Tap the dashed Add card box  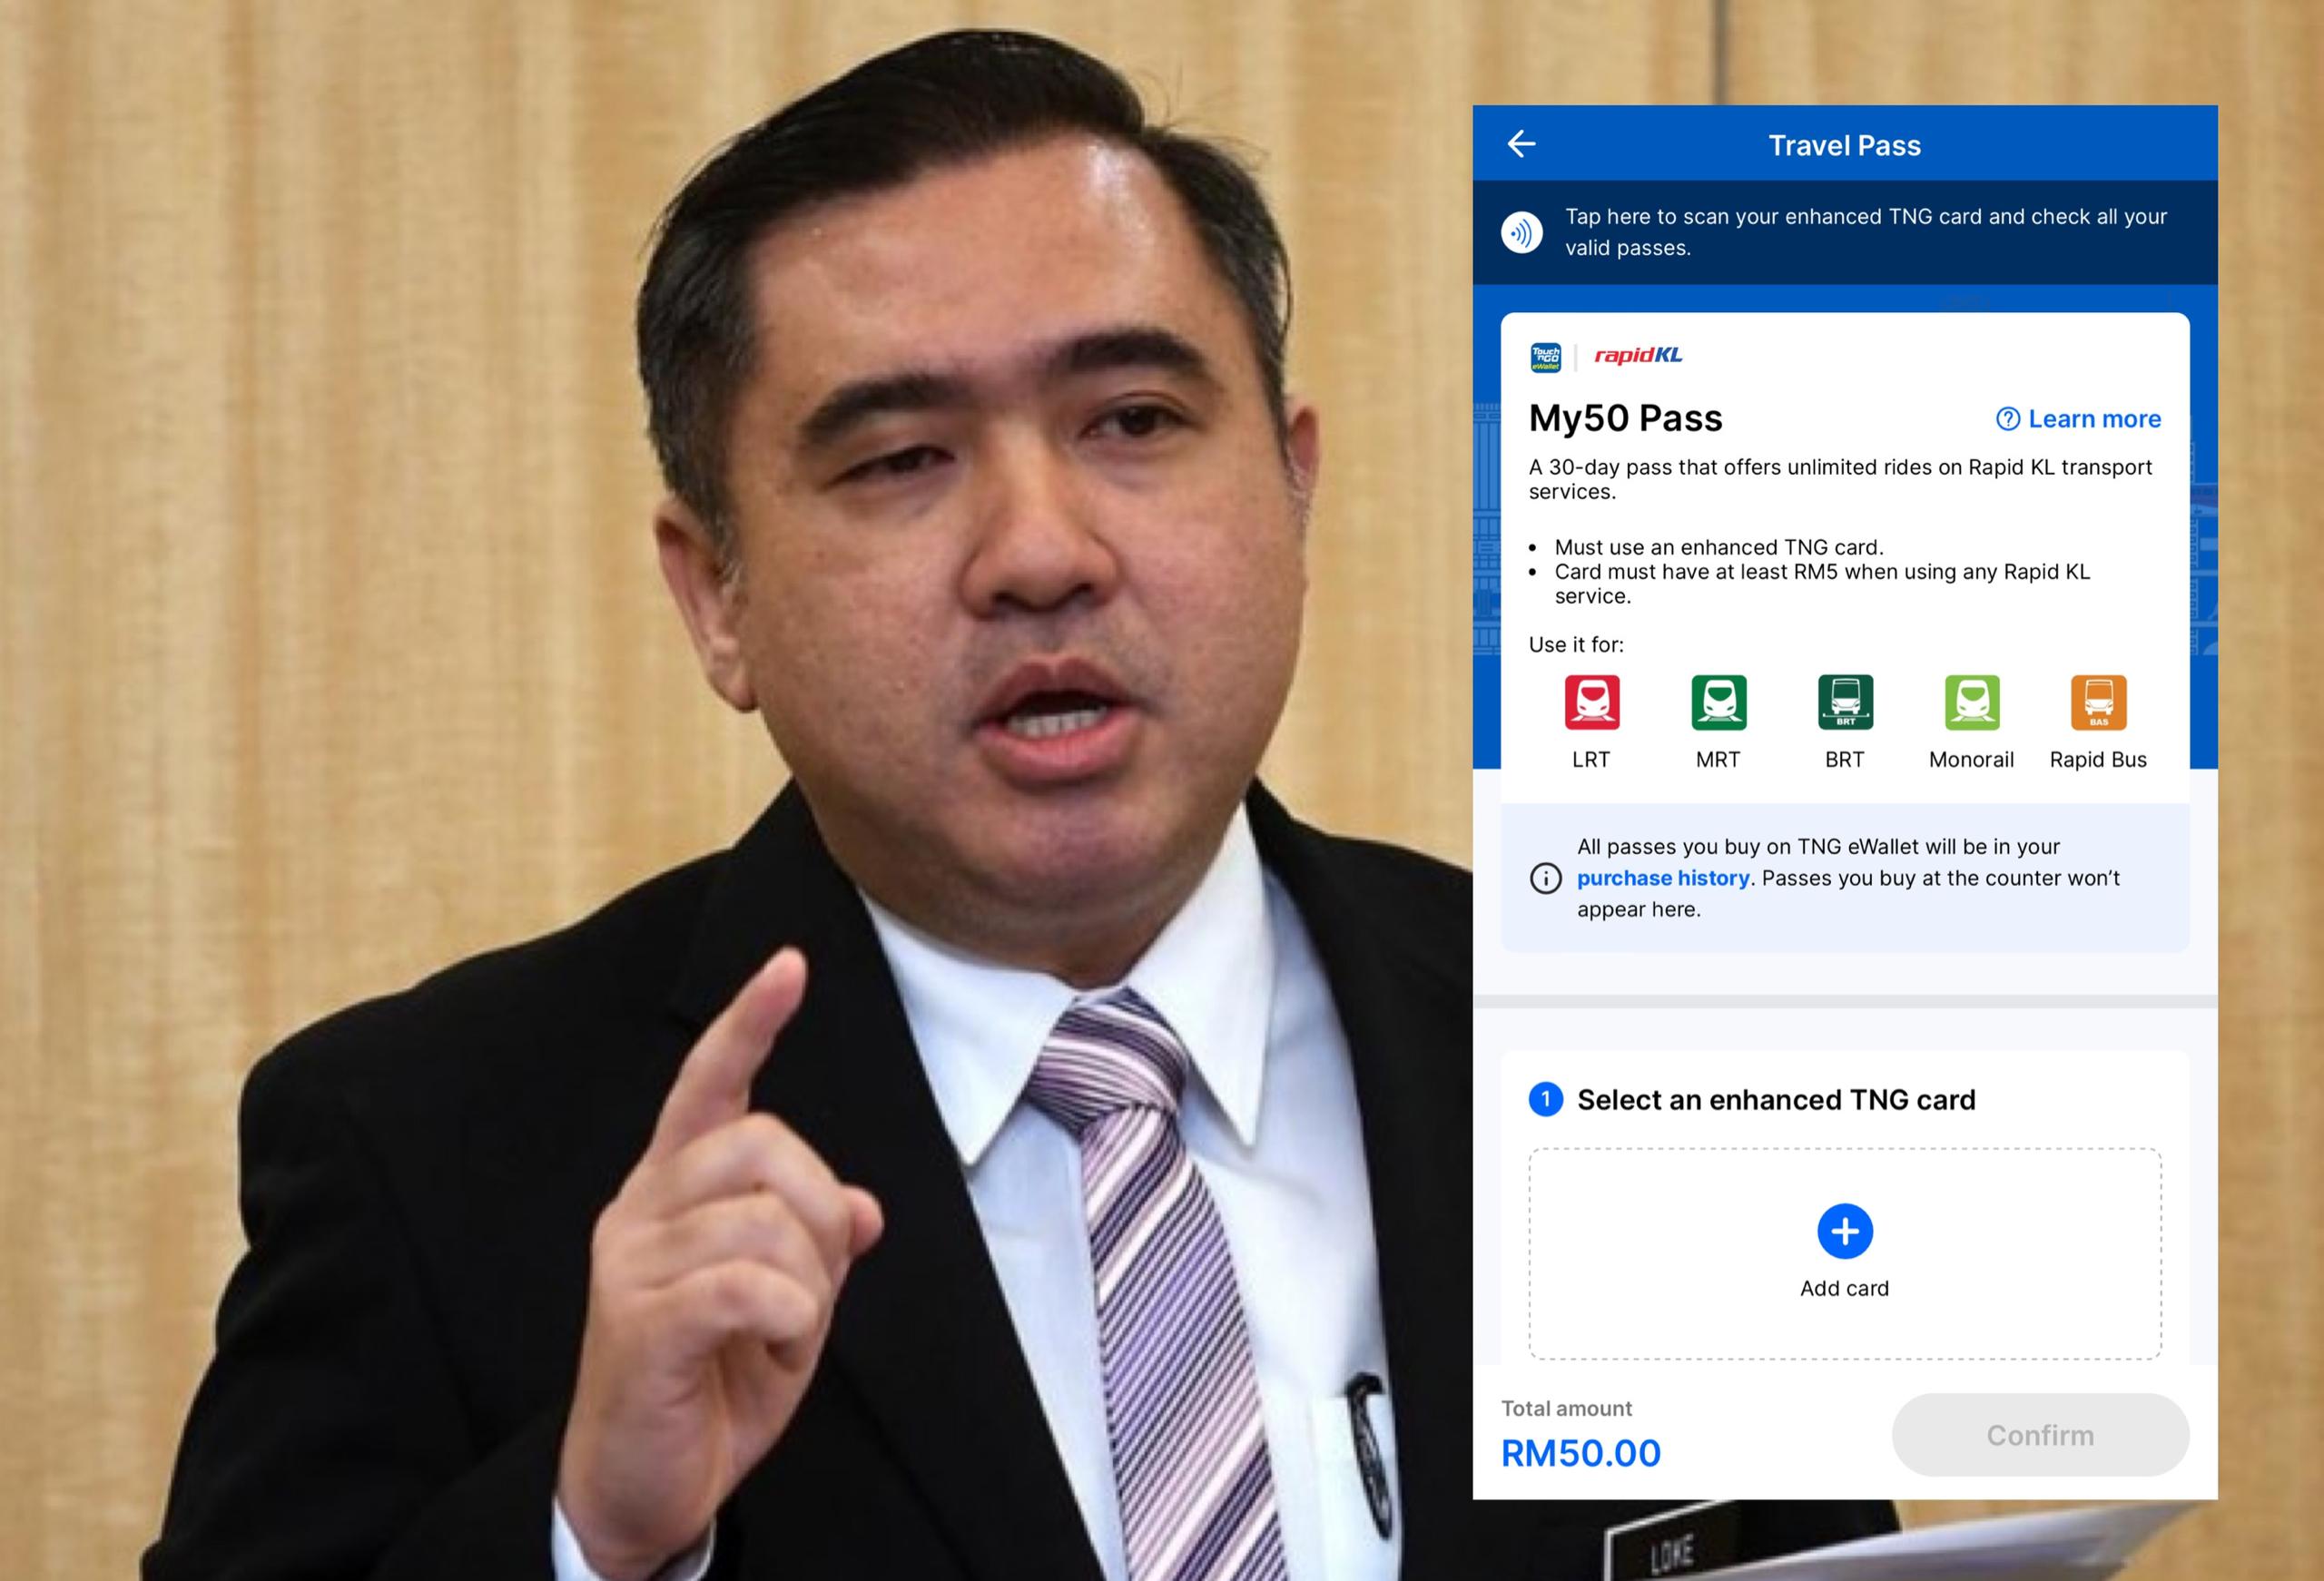tap(1845, 1254)
